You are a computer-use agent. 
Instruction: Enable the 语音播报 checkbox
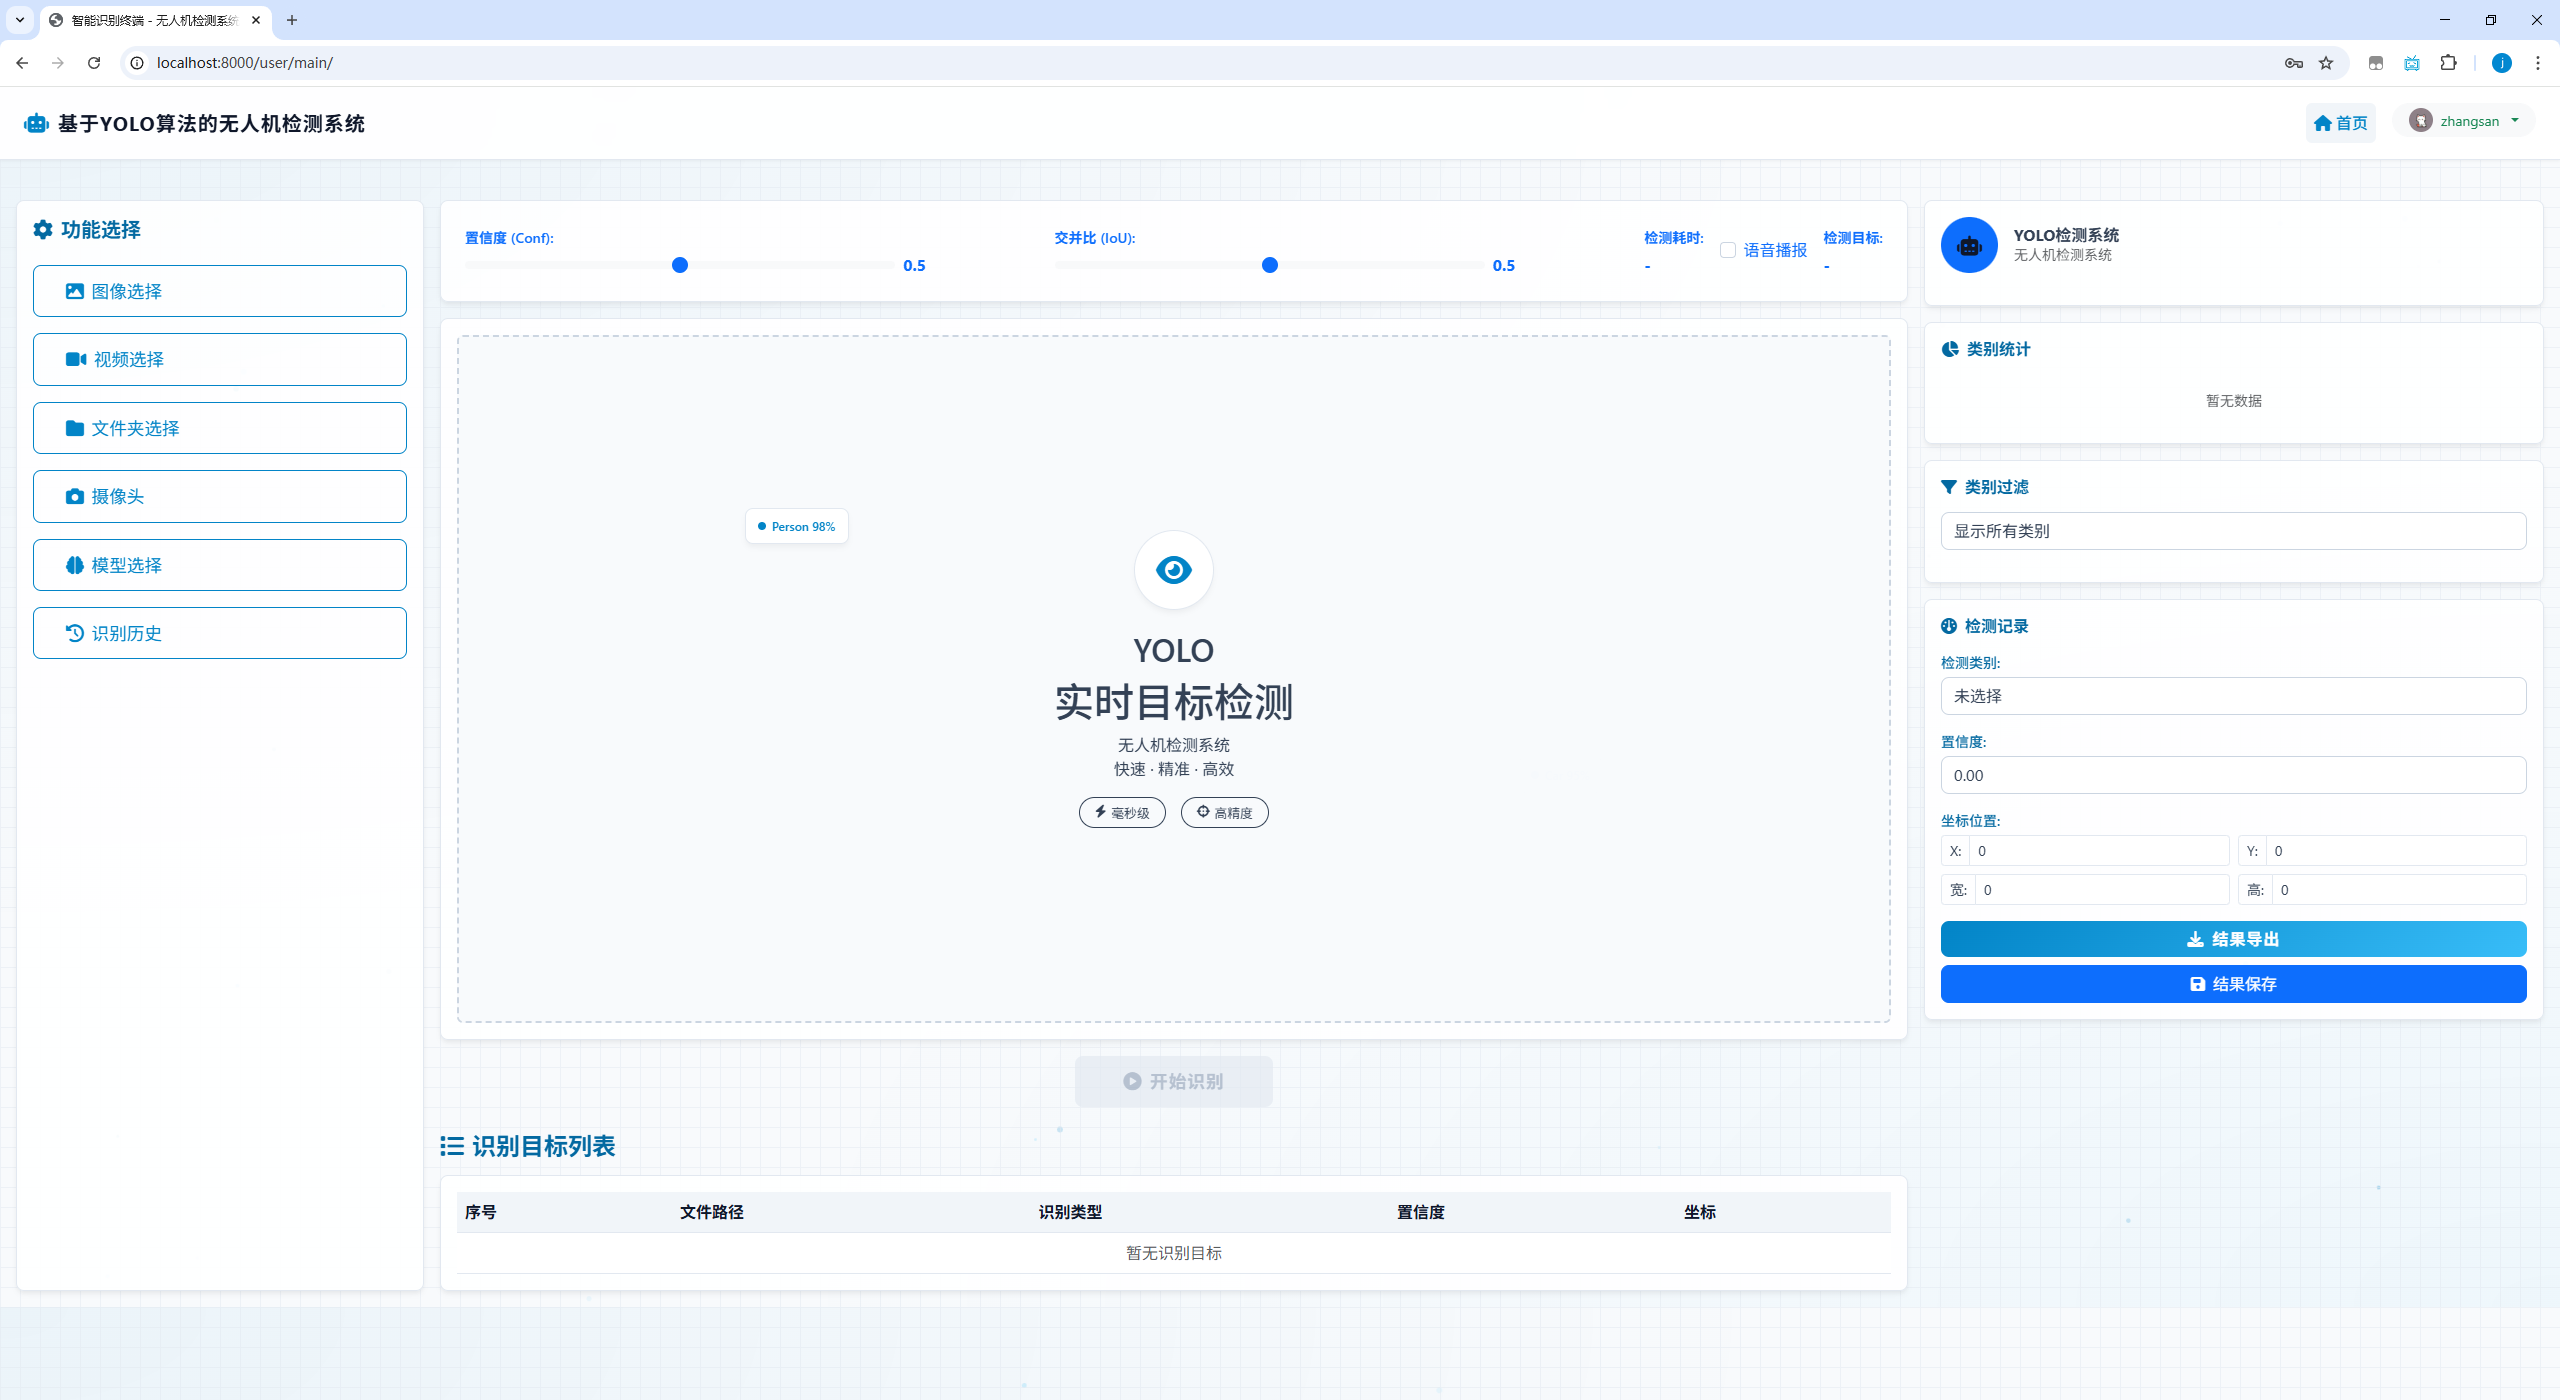(x=1728, y=250)
